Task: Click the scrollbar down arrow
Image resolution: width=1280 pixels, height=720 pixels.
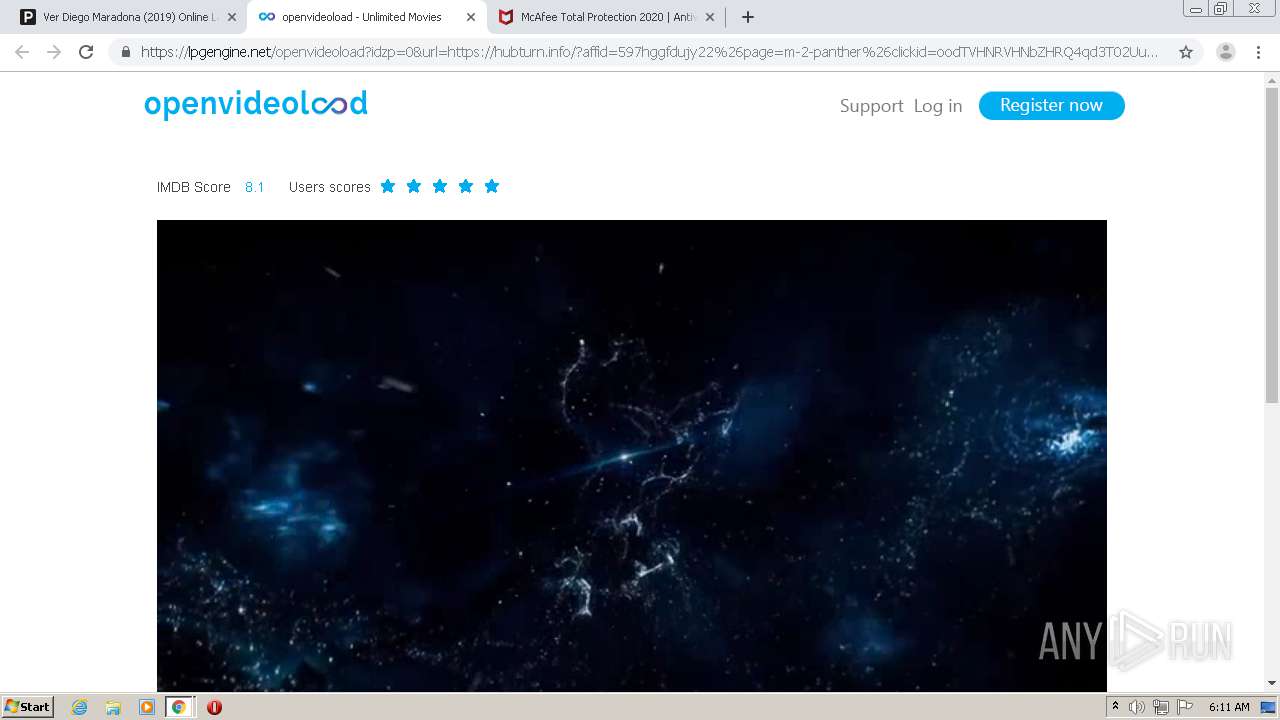Action: pyautogui.click(x=1272, y=683)
